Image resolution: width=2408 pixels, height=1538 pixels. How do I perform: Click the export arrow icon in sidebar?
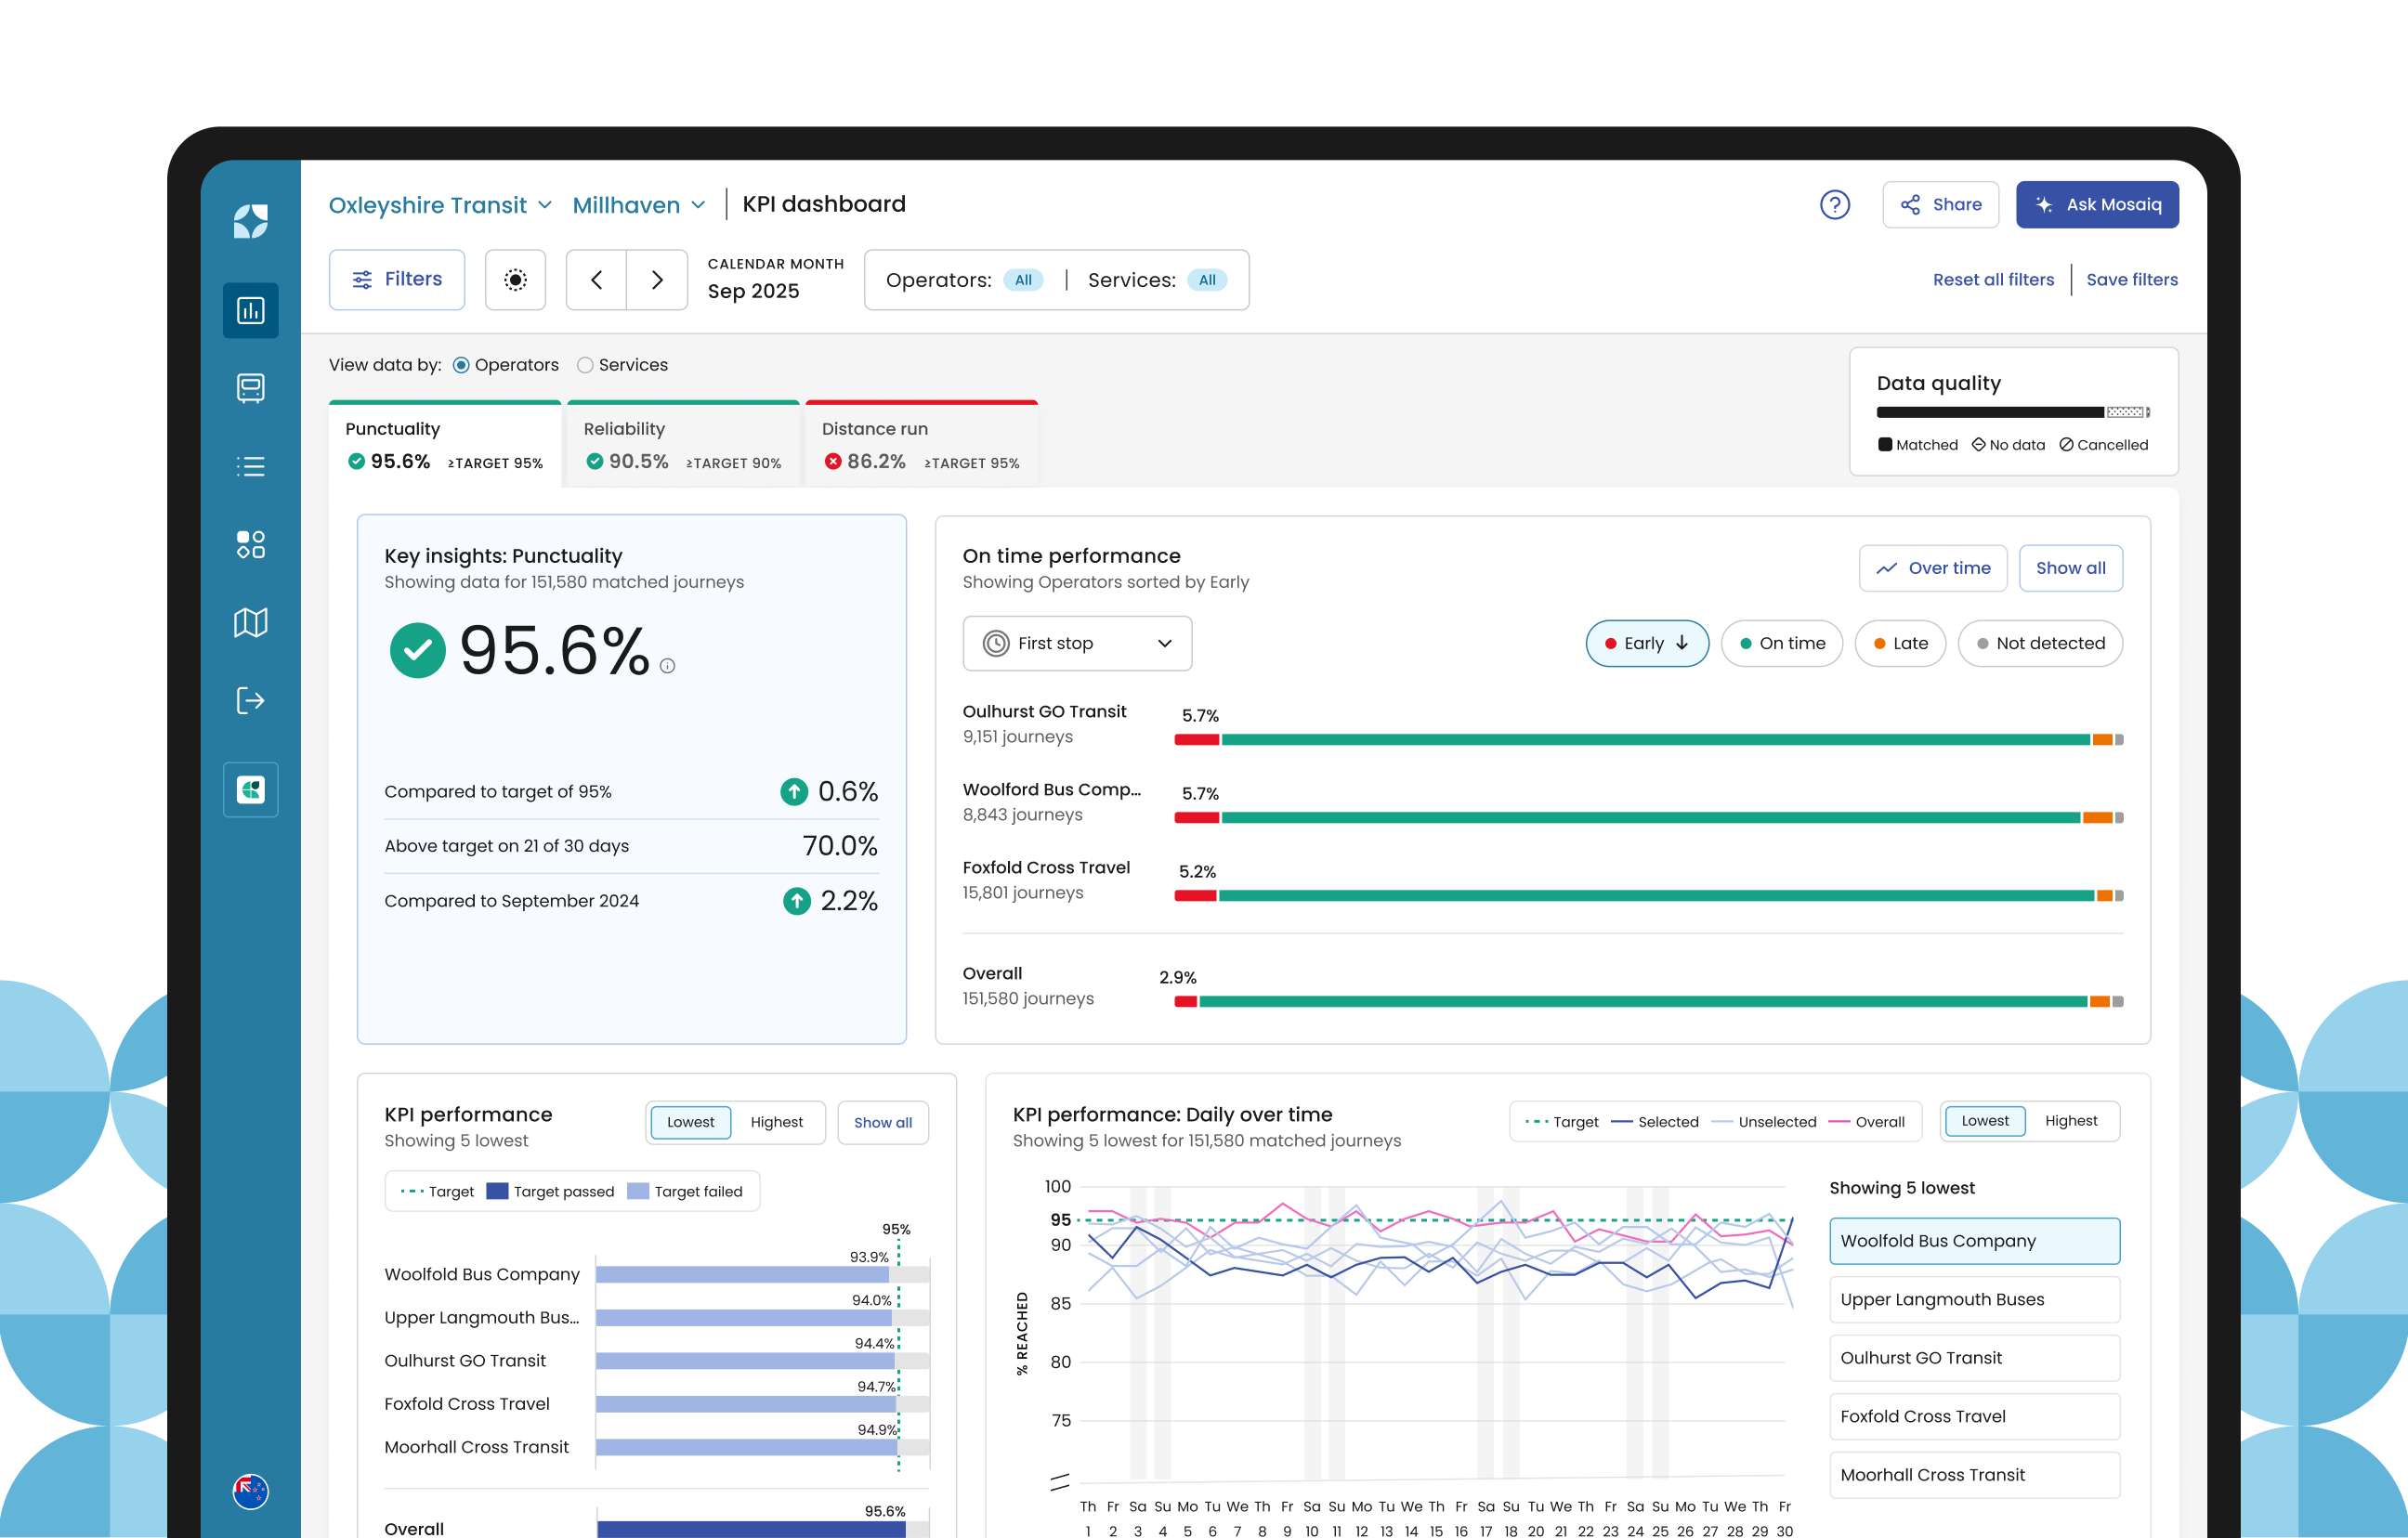pyautogui.click(x=250, y=700)
